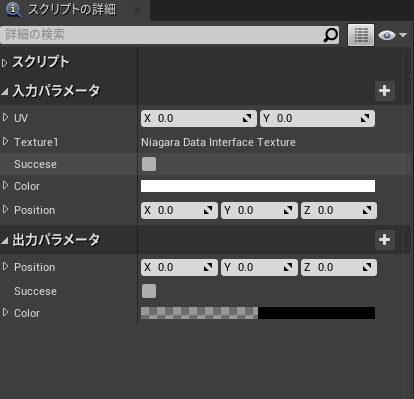Add a new input parameter (入力パラメータ plus)
This screenshot has height=399, width=414.
coord(385,91)
